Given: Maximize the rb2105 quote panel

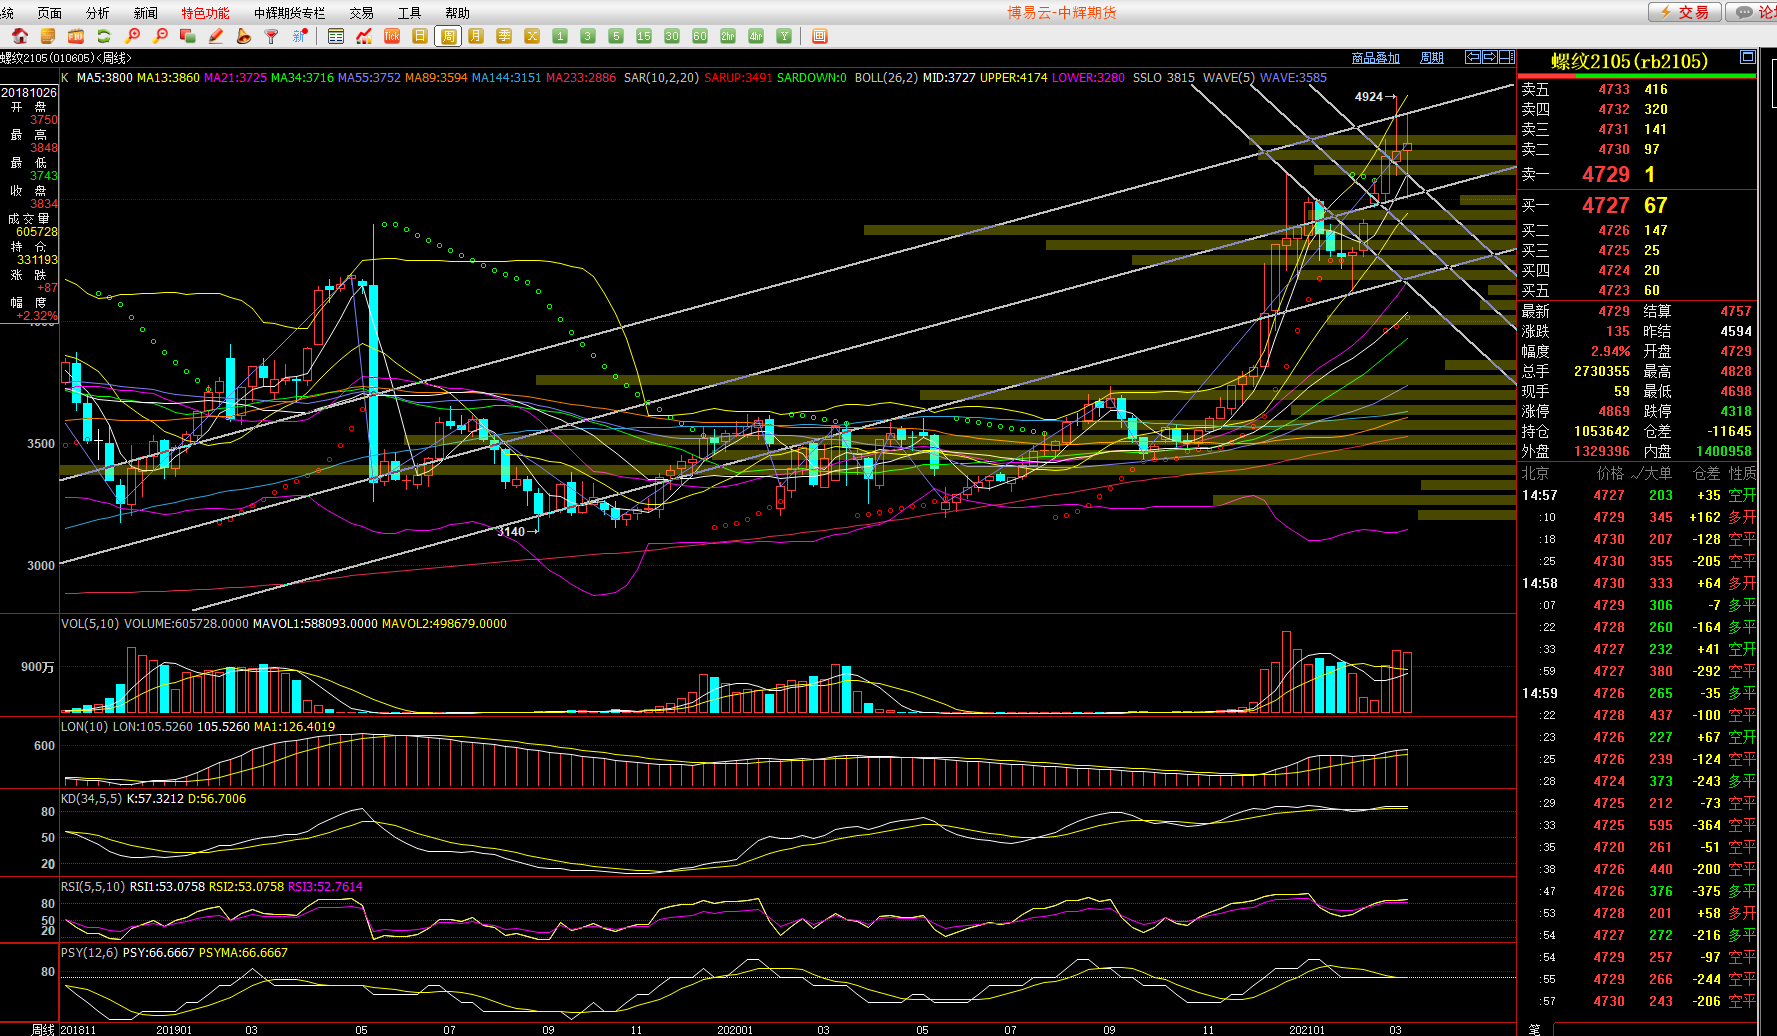Looking at the screenshot, I should coord(1747,57).
